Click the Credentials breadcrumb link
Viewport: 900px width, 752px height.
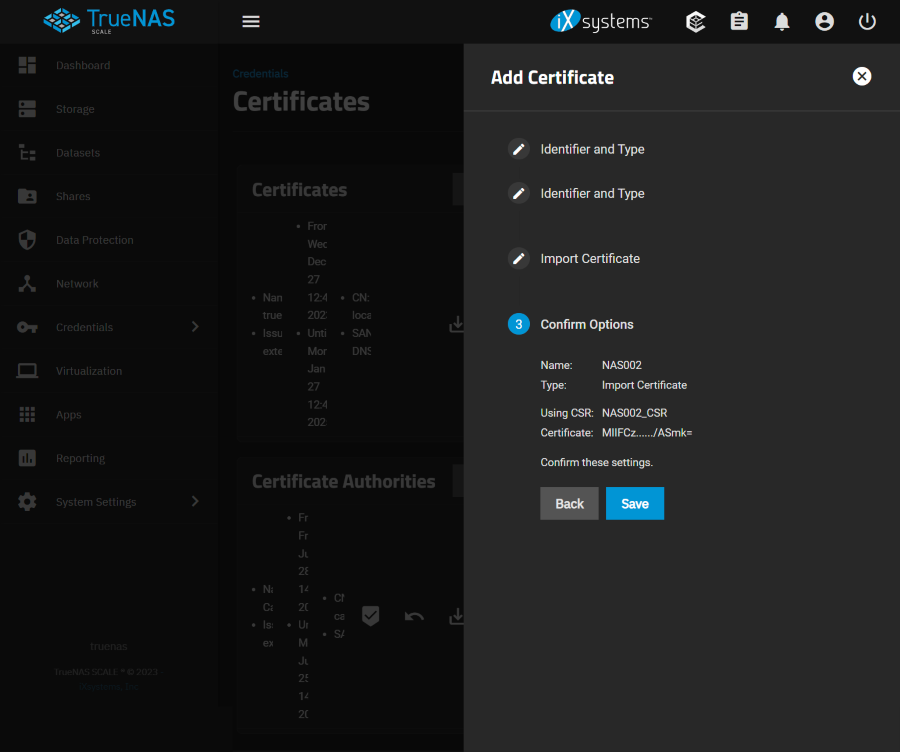point(260,74)
